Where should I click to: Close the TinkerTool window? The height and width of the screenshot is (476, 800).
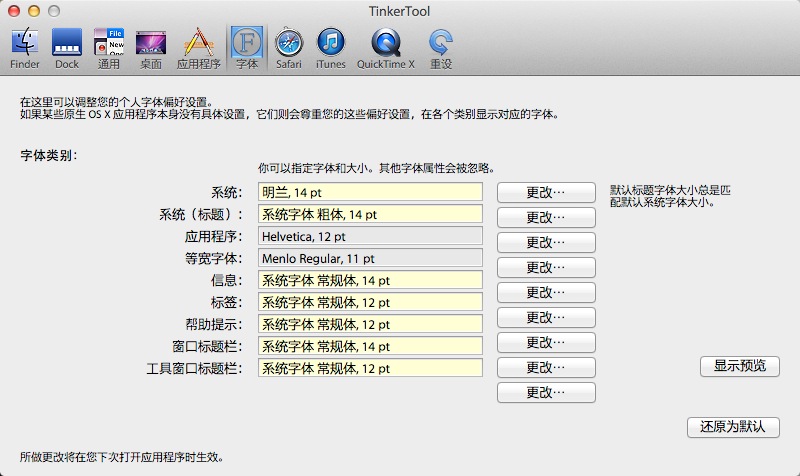point(14,11)
